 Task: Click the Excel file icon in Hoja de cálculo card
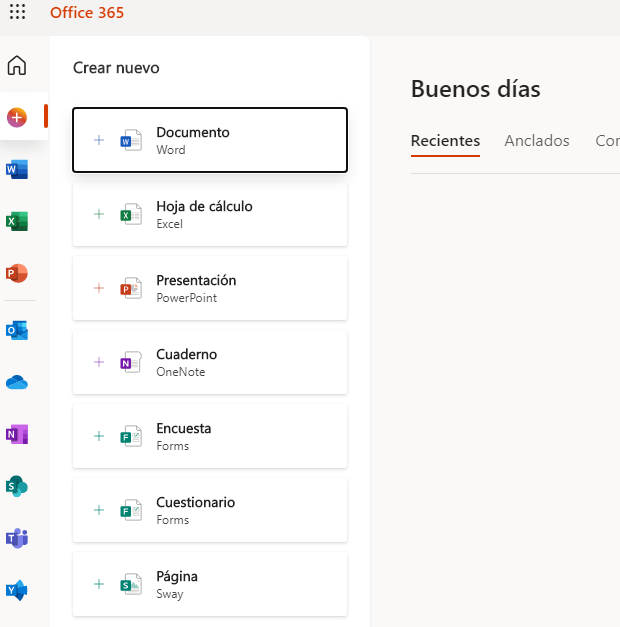[x=131, y=214]
